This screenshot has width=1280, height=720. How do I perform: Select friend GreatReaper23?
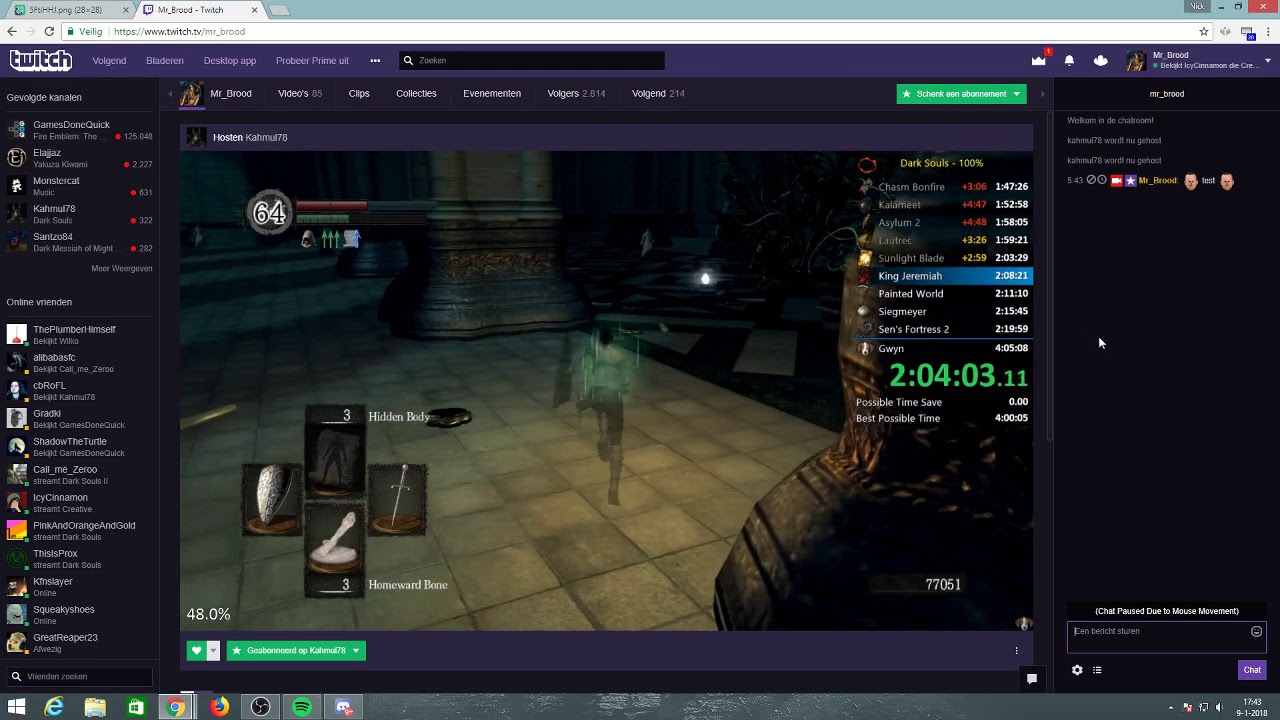[80, 642]
